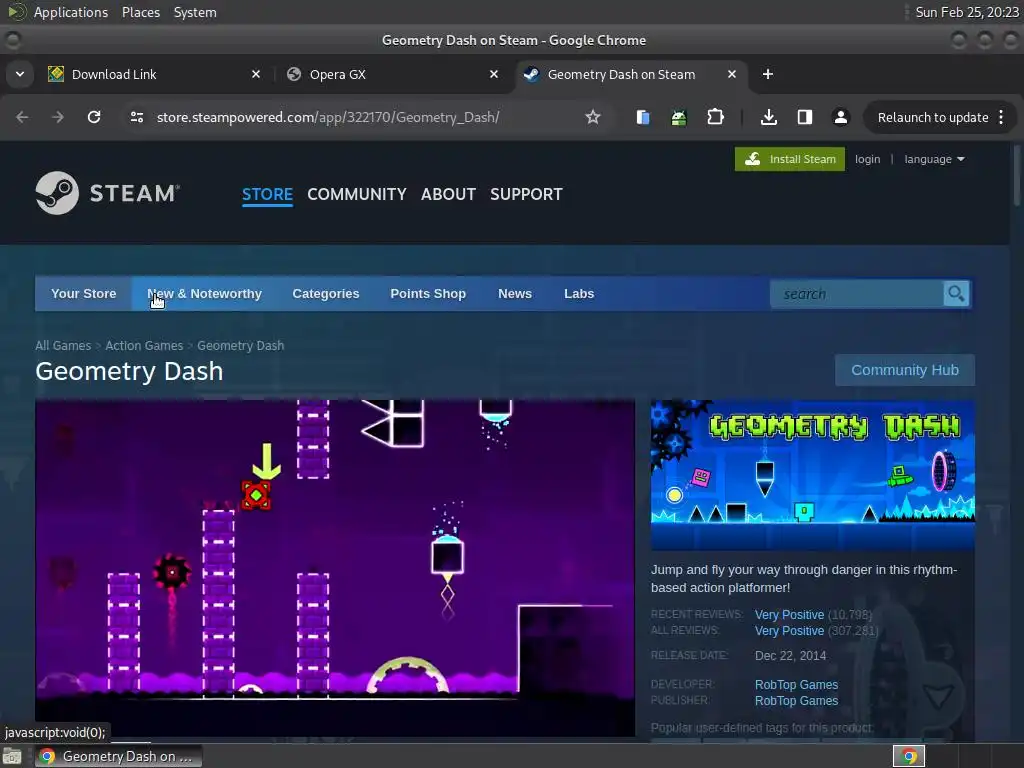The height and width of the screenshot is (768, 1024).
Task: Open the News link
Action: (515, 294)
